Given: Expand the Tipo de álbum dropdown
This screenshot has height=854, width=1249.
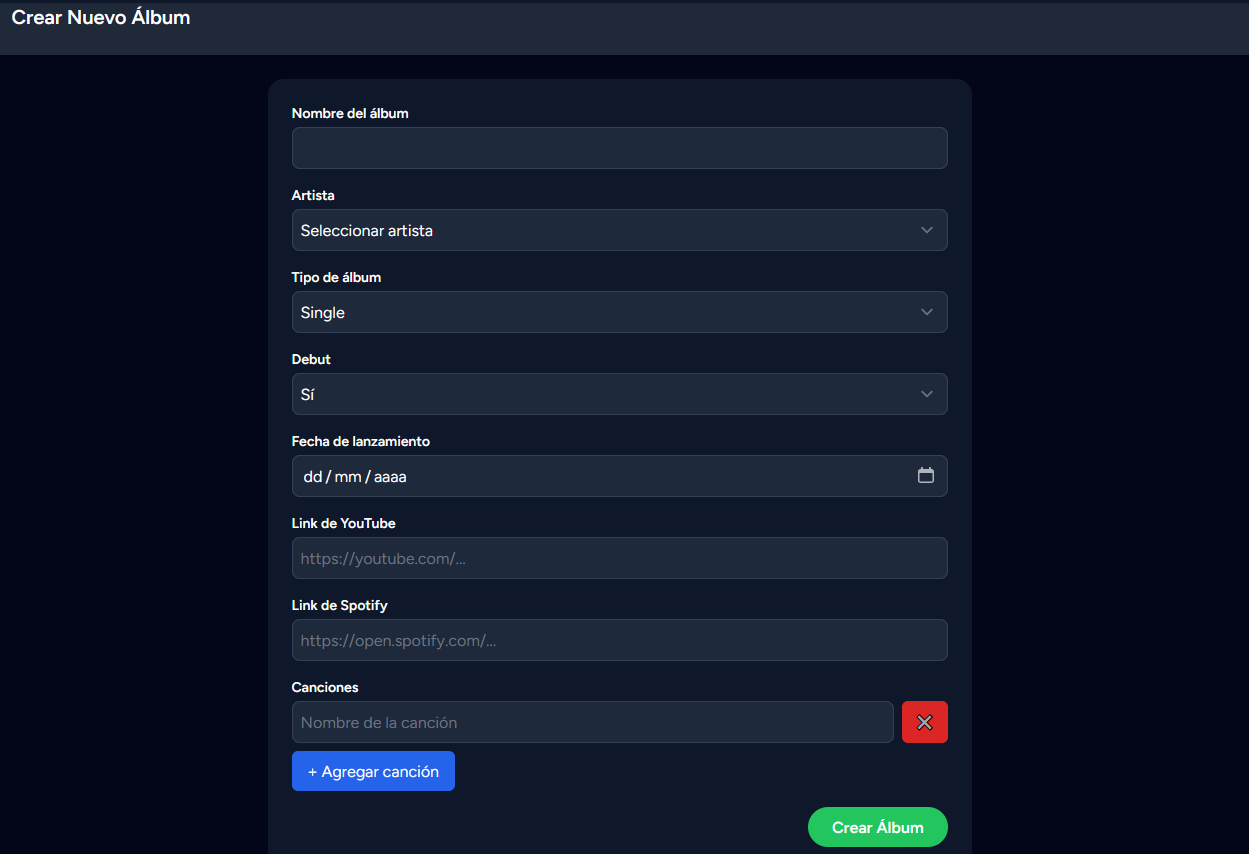Looking at the screenshot, I should pyautogui.click(x=619, y=312).
